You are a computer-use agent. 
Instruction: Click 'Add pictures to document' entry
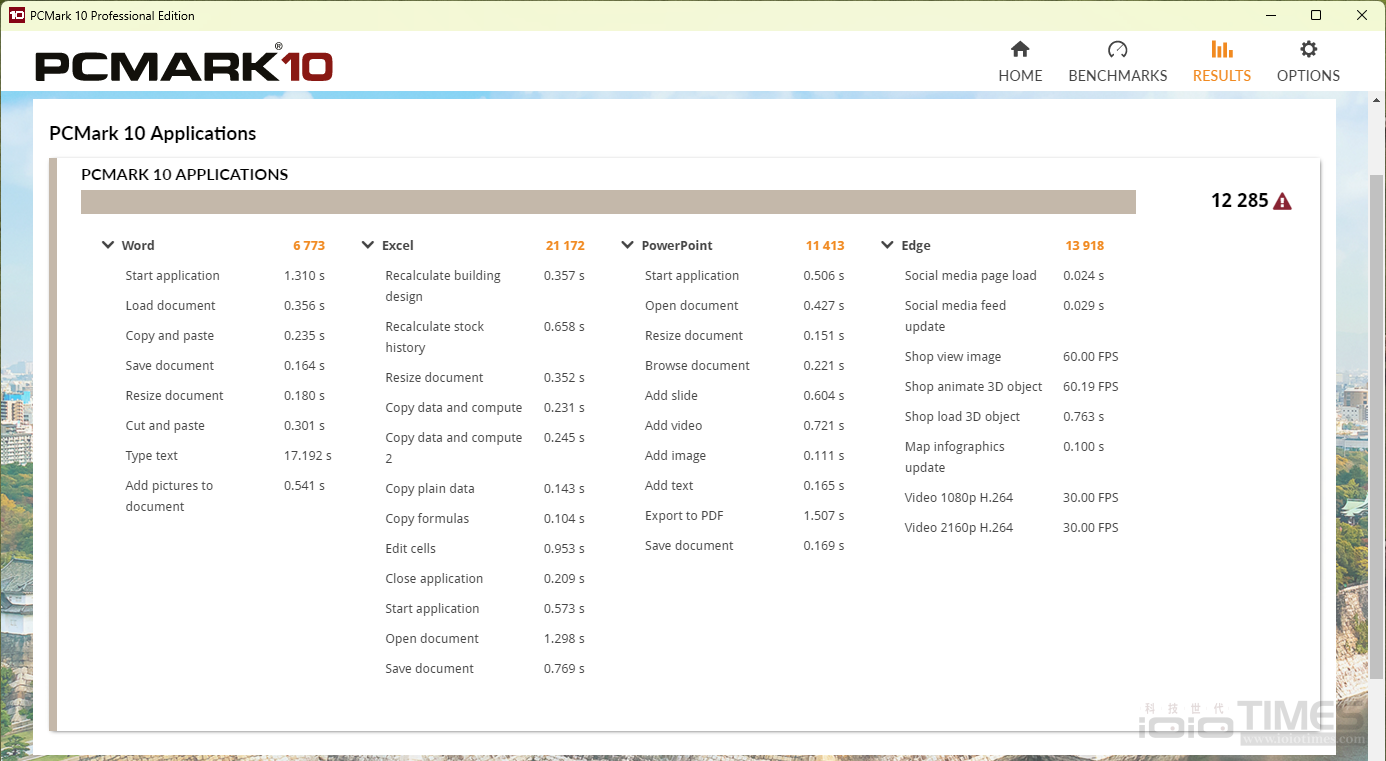169,496
